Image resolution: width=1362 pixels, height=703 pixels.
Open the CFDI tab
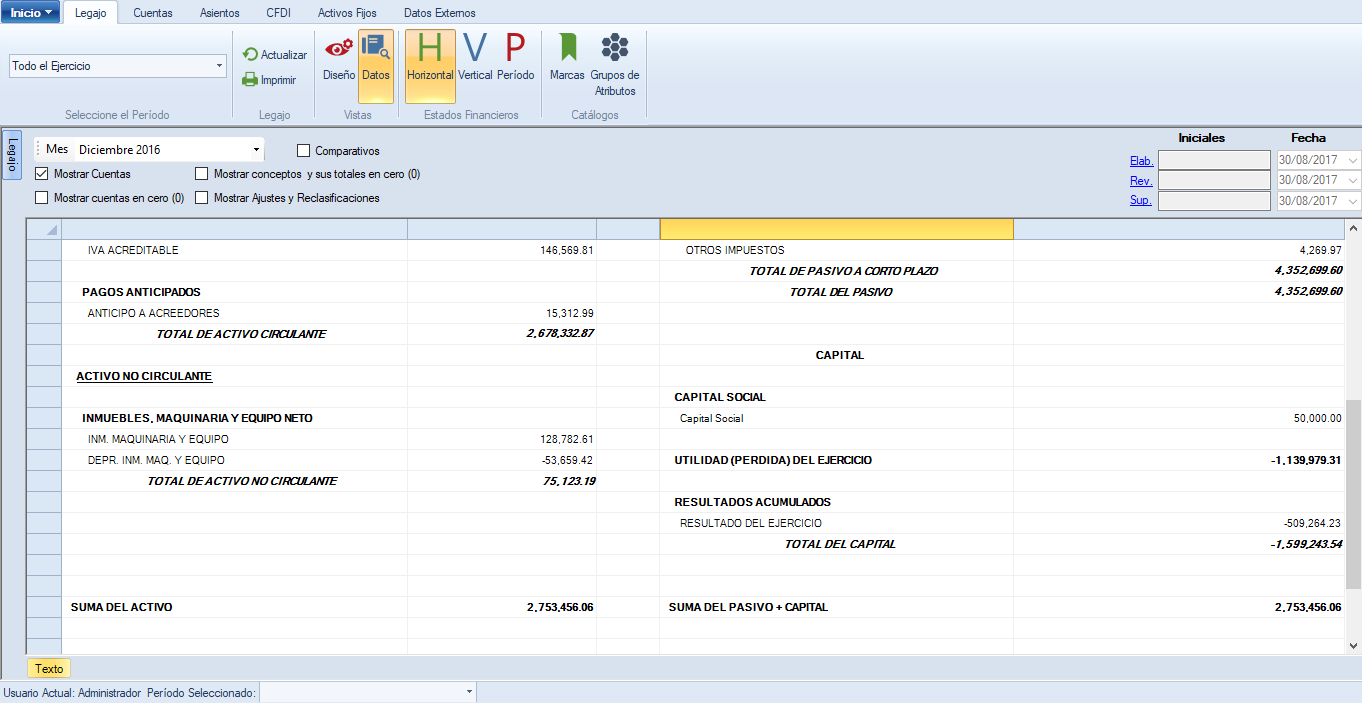point(279,13)
